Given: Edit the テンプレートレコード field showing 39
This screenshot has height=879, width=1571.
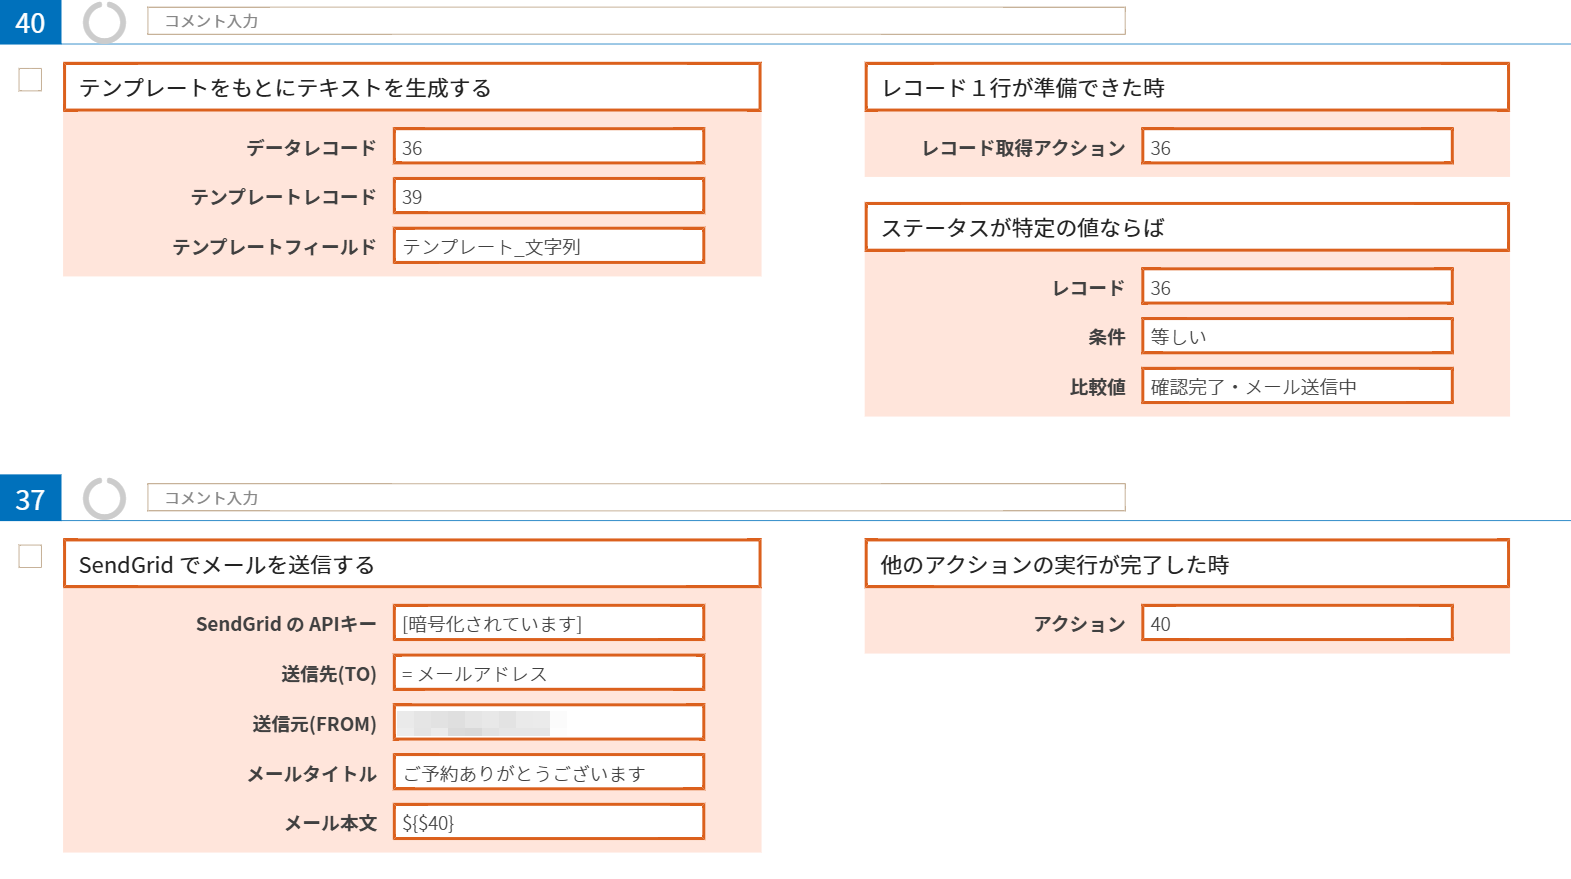Looking at the screenshot, I should 549,196.
